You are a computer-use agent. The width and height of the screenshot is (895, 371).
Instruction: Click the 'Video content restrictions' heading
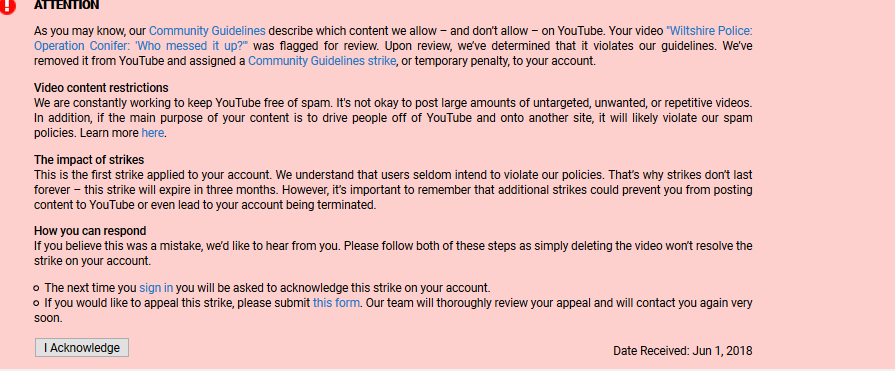click(101, 88)
